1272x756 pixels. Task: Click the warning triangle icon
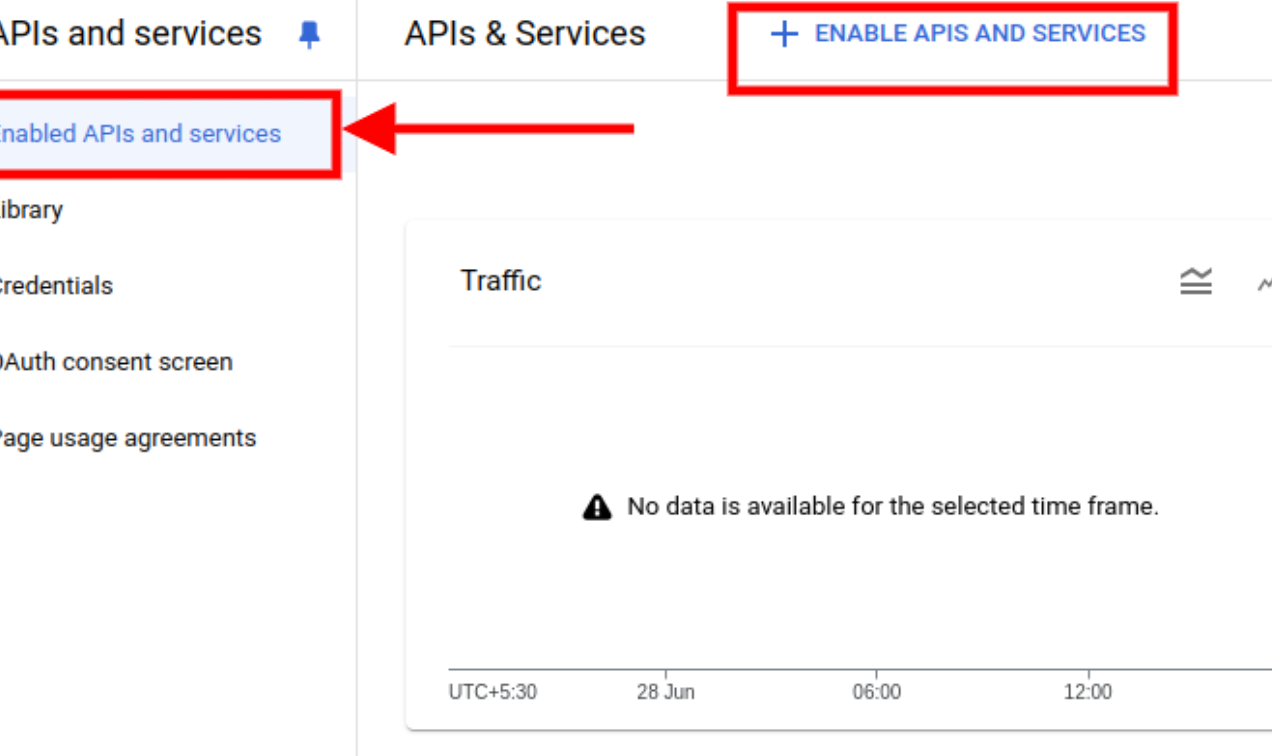(597, 507)
